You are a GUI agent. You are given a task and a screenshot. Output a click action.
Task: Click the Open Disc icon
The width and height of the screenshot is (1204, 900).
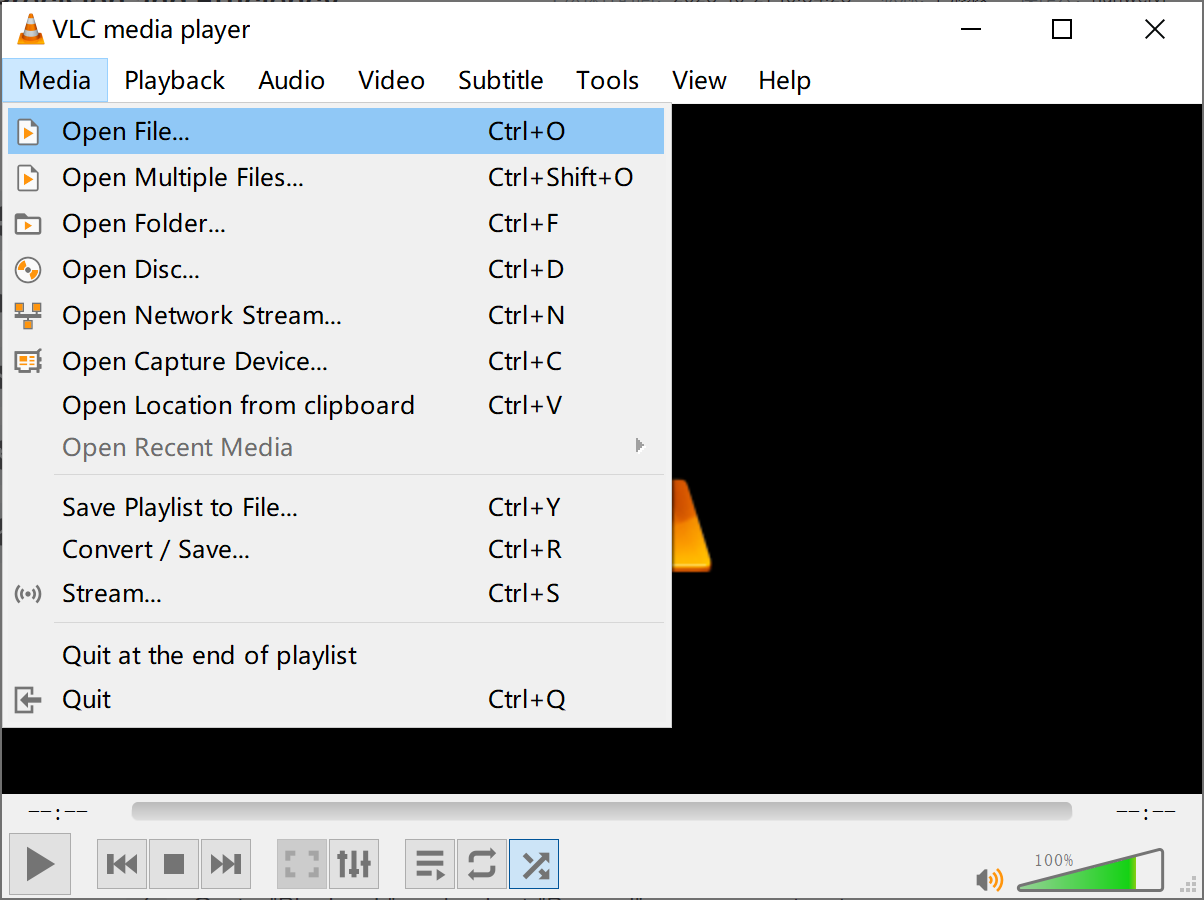click(27, 269)
